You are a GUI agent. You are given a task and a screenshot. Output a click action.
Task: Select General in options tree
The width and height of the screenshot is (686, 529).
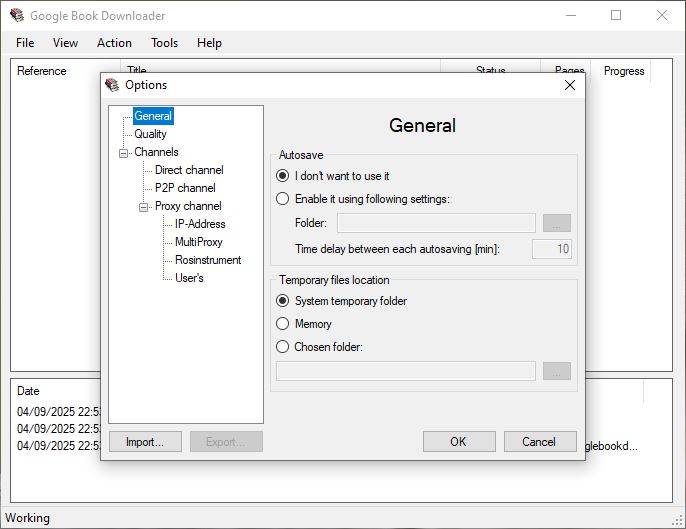153,116
